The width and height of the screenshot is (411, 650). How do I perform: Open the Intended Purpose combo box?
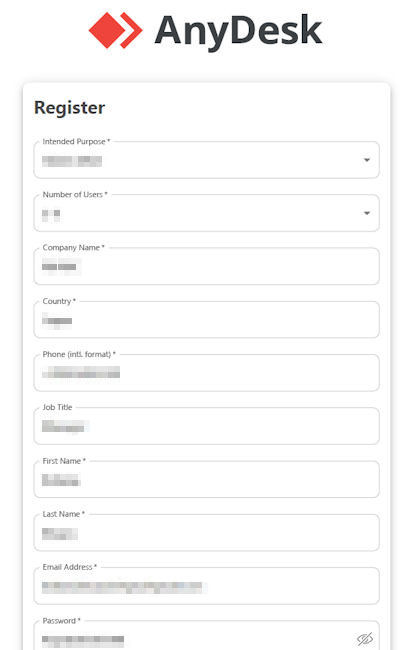[x=206, y=160]
